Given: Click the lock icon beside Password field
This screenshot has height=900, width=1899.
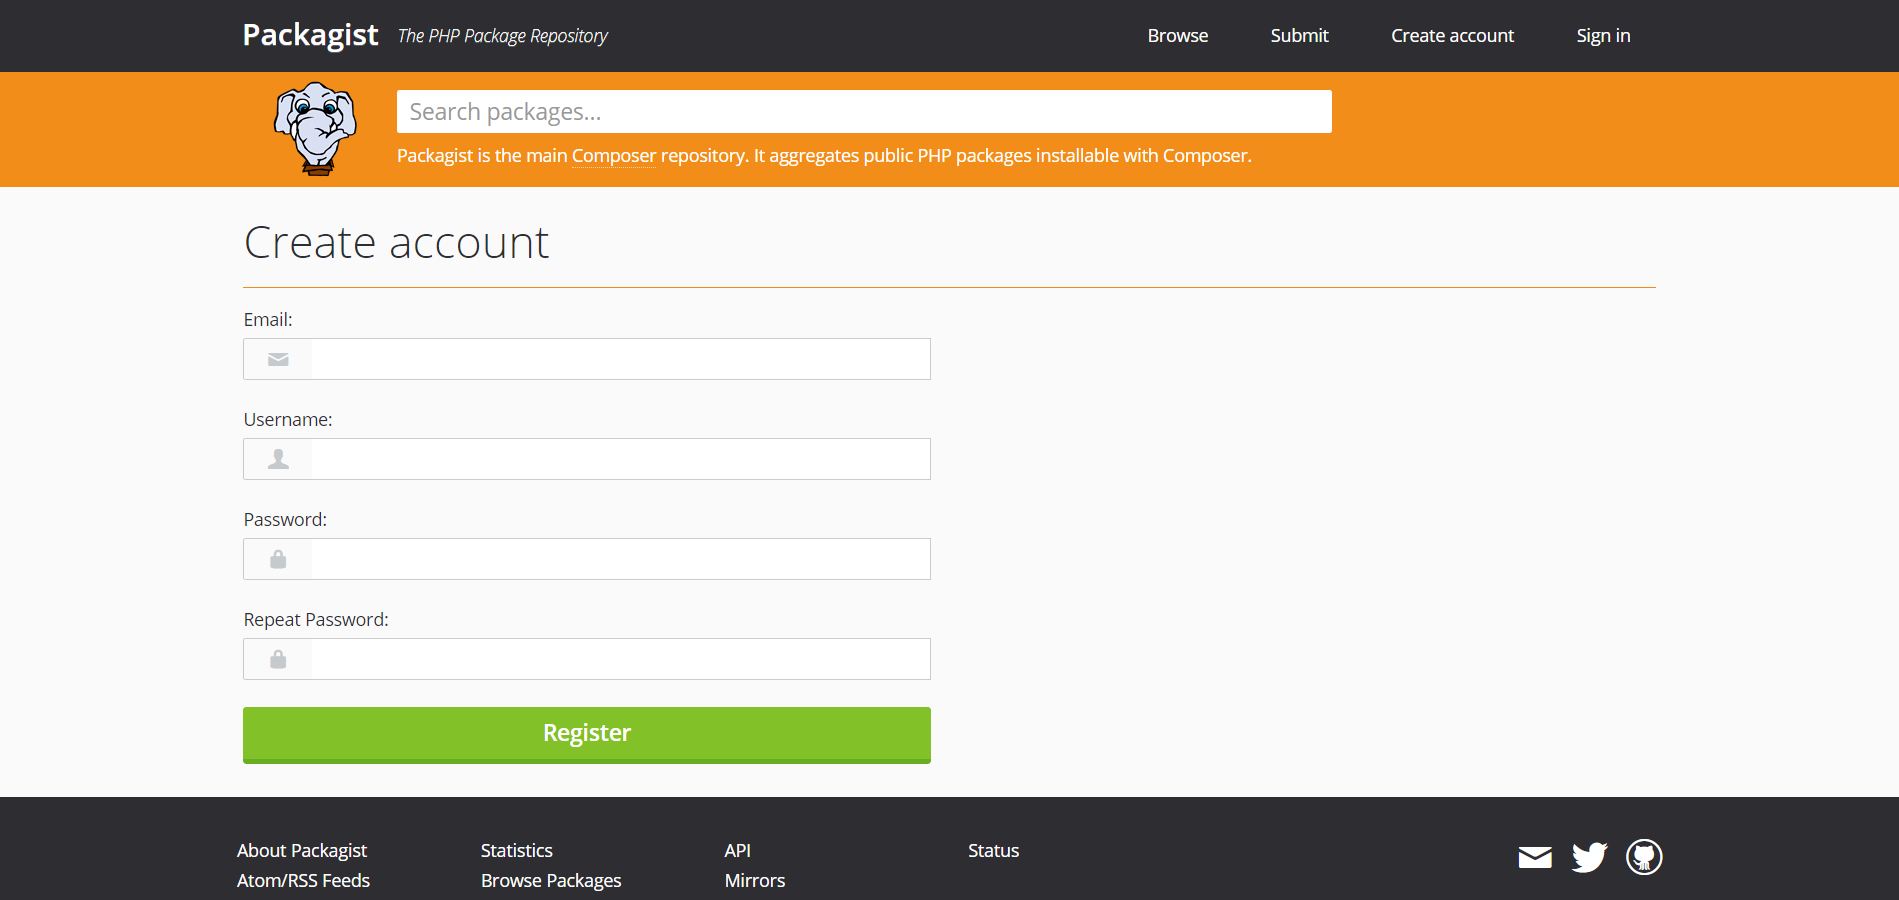Looking at the screenshot, I should 278,559.
